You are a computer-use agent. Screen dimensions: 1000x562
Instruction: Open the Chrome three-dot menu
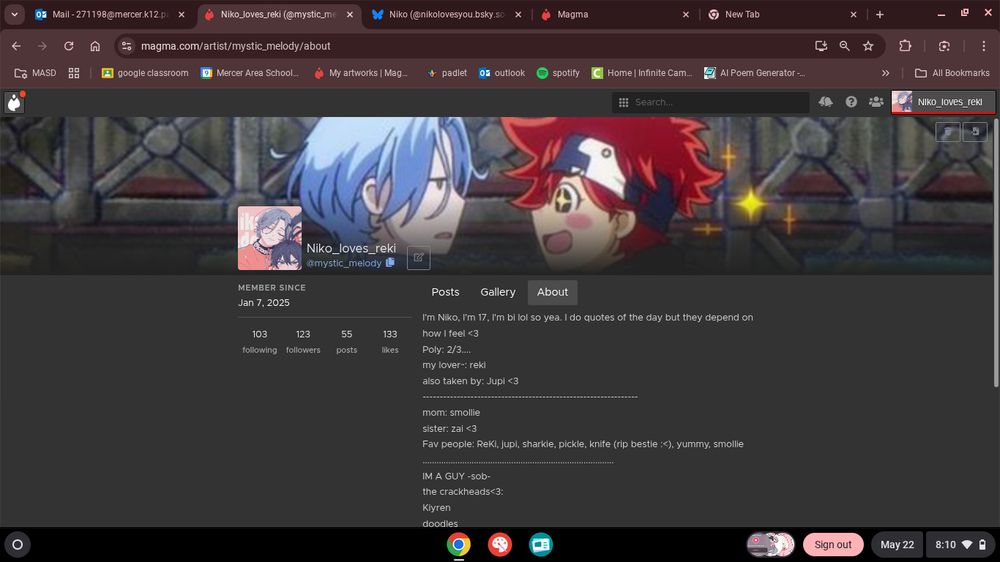point(983,46)
